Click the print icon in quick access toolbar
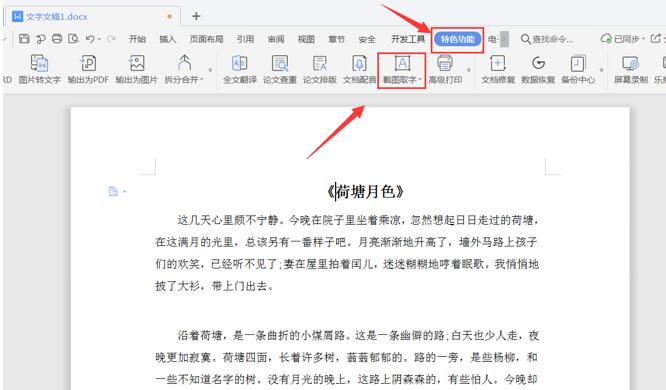The height and width of the screenshot is (390, 666). click(56, 39)
